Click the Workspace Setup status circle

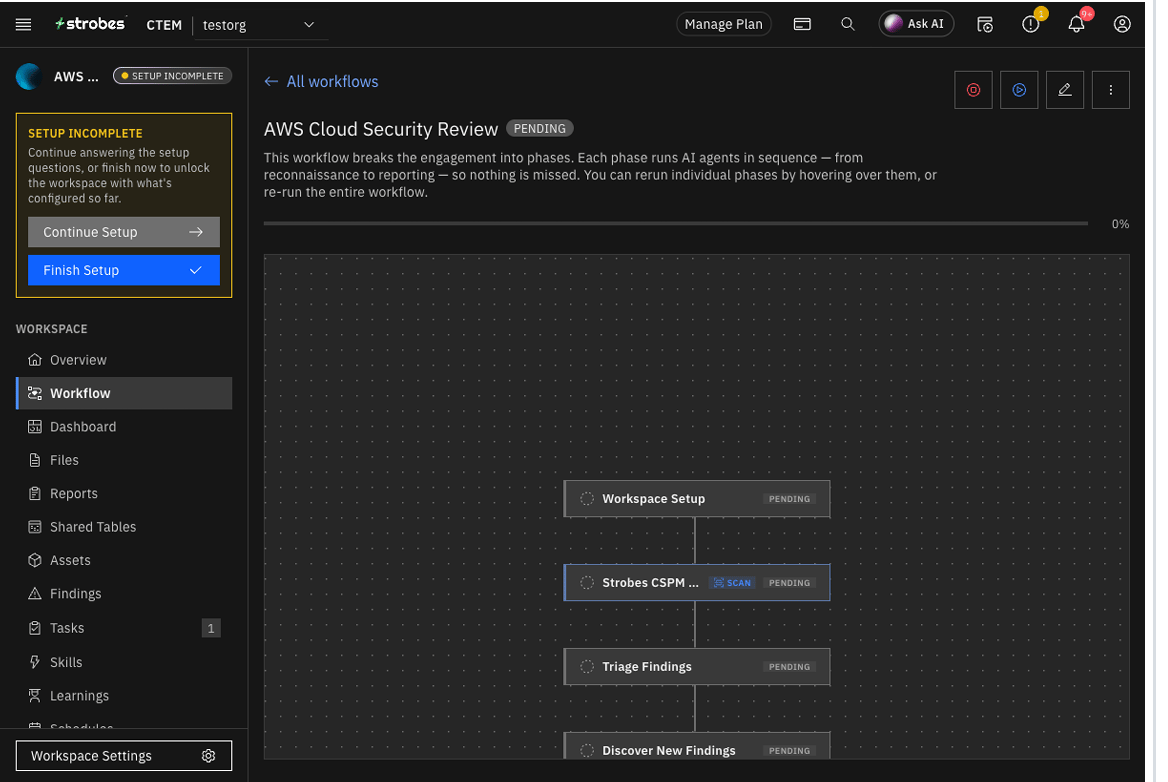point(587,499)
